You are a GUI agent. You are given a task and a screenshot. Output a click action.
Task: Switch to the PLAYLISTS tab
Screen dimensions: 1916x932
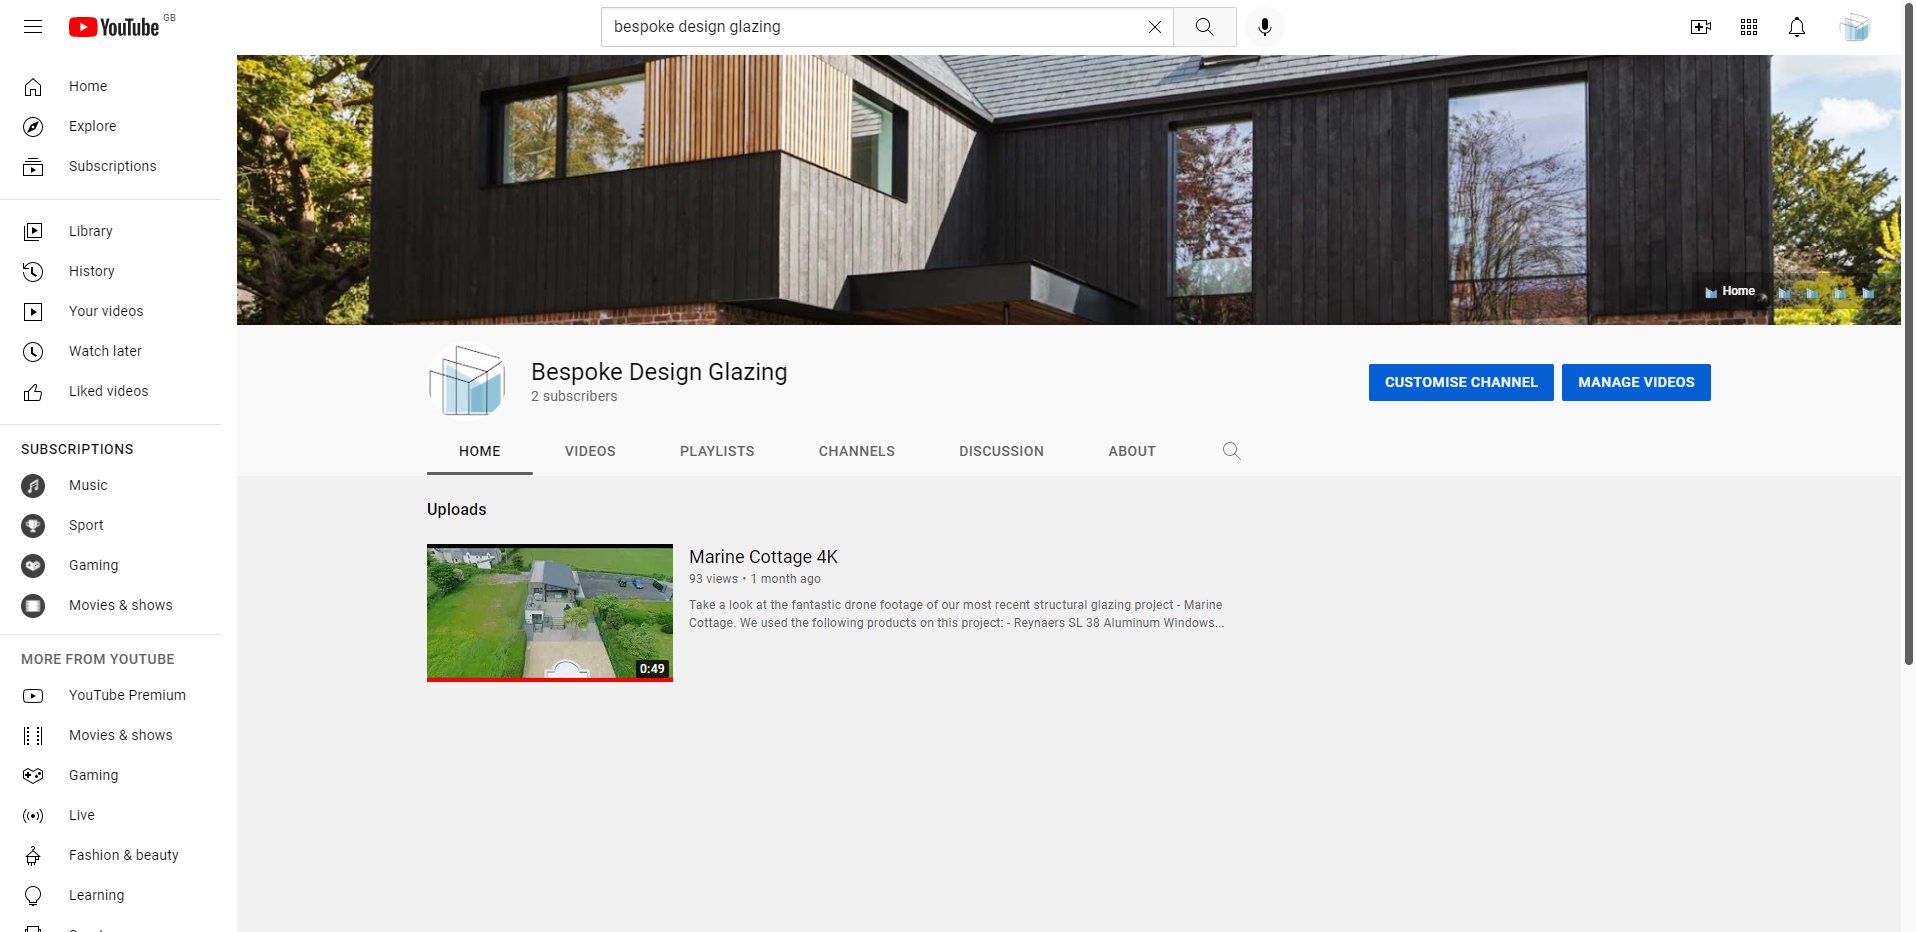click(716, 451)
